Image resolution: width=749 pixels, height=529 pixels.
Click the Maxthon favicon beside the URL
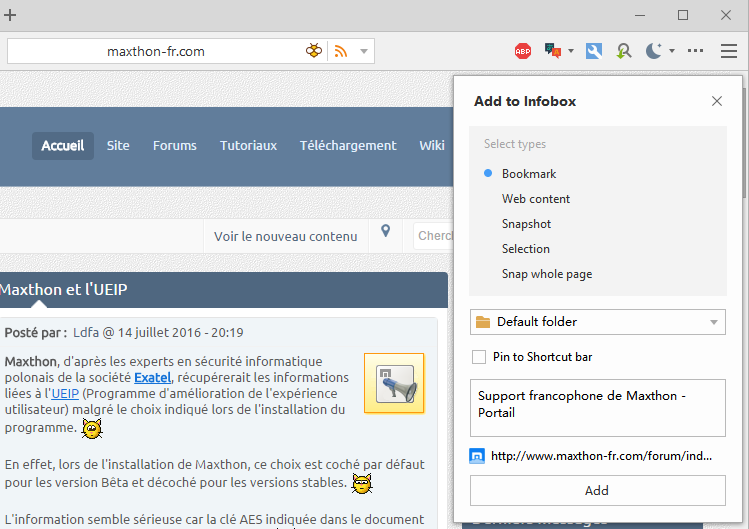point(477,456)
